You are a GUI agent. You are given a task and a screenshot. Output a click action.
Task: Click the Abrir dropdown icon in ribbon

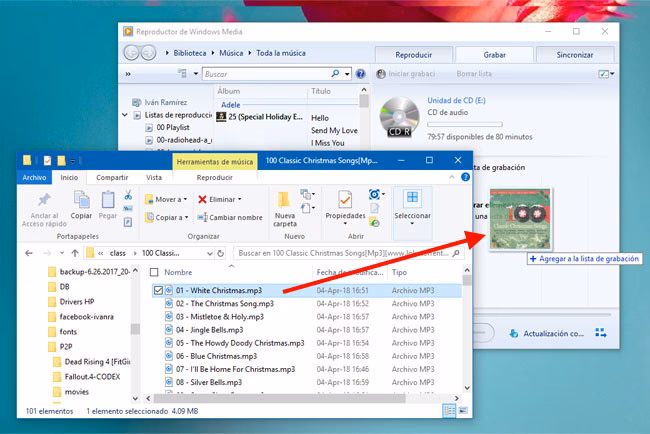pos(375,194)
